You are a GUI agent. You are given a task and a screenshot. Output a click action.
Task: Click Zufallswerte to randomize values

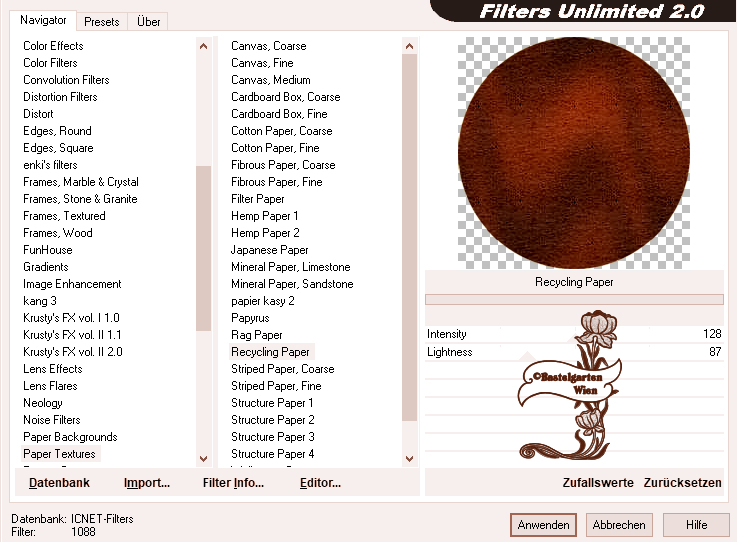tap(598, 483)
